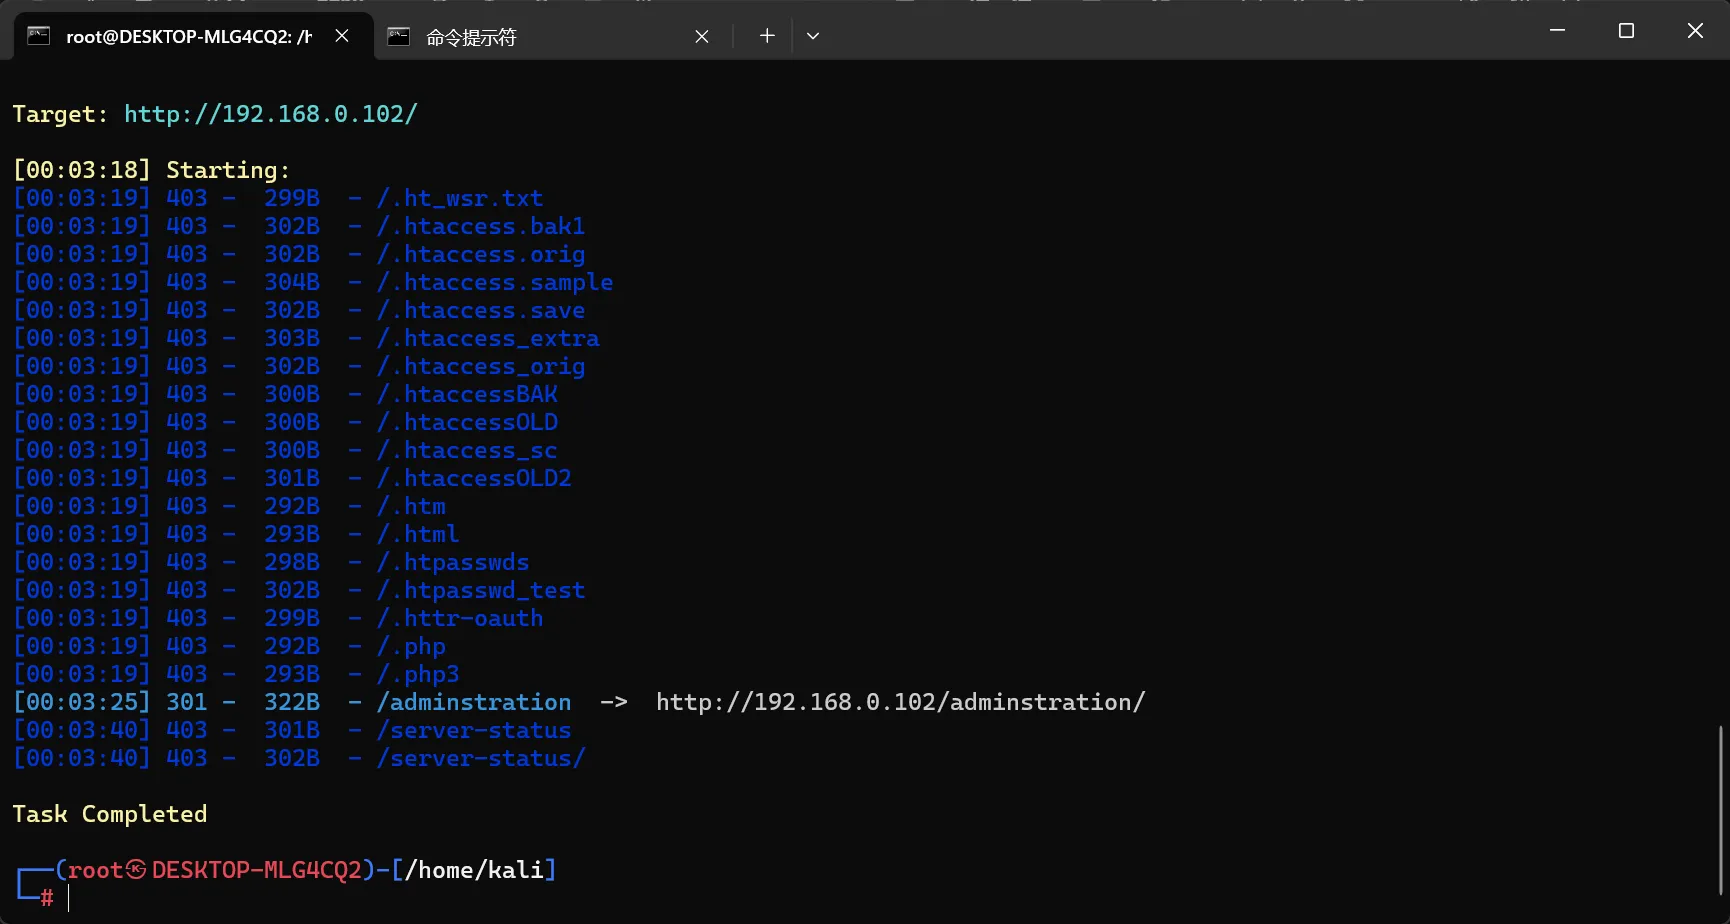The image size is (1730, 924).
Task: Click the /server-status/ path with trailing slash
Action: pyautogui.click(x=481, y=758)
